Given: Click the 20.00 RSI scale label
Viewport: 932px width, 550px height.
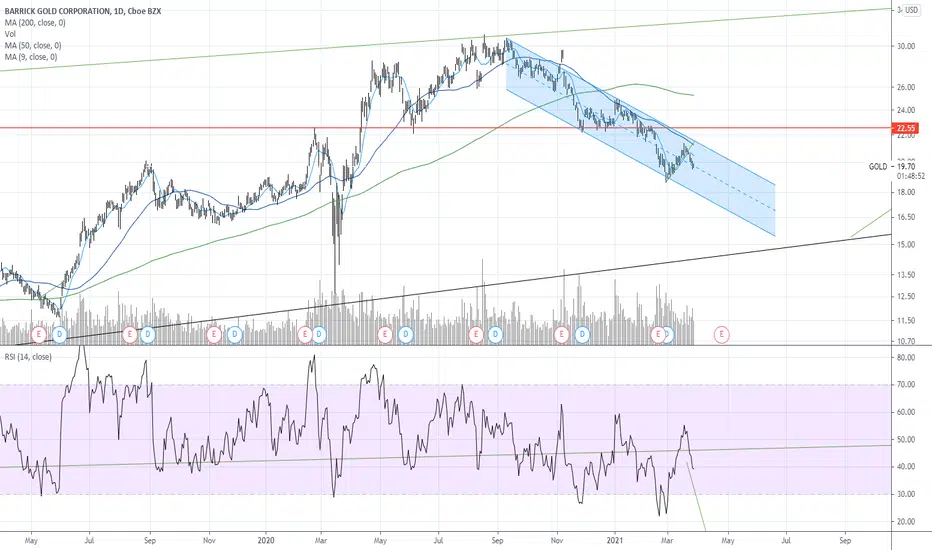Looking at the screenshot, I should 906,521.
